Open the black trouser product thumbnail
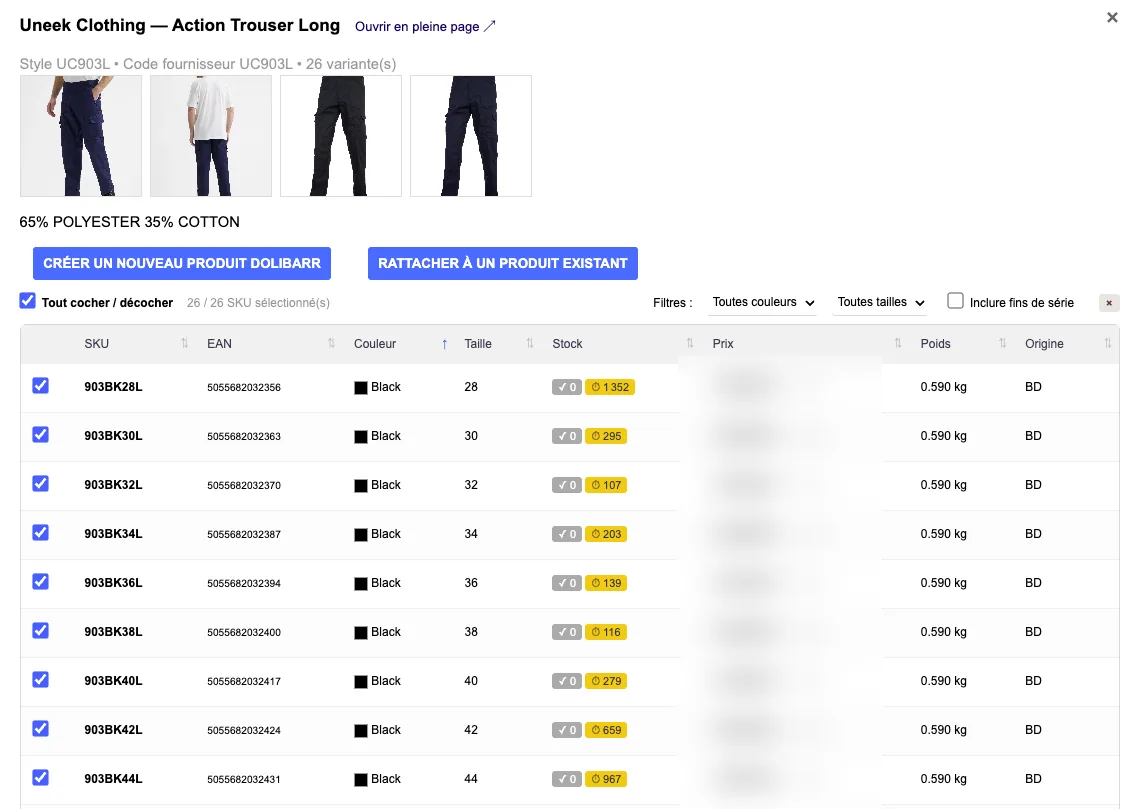The image size is (1131, 809). 340,136
